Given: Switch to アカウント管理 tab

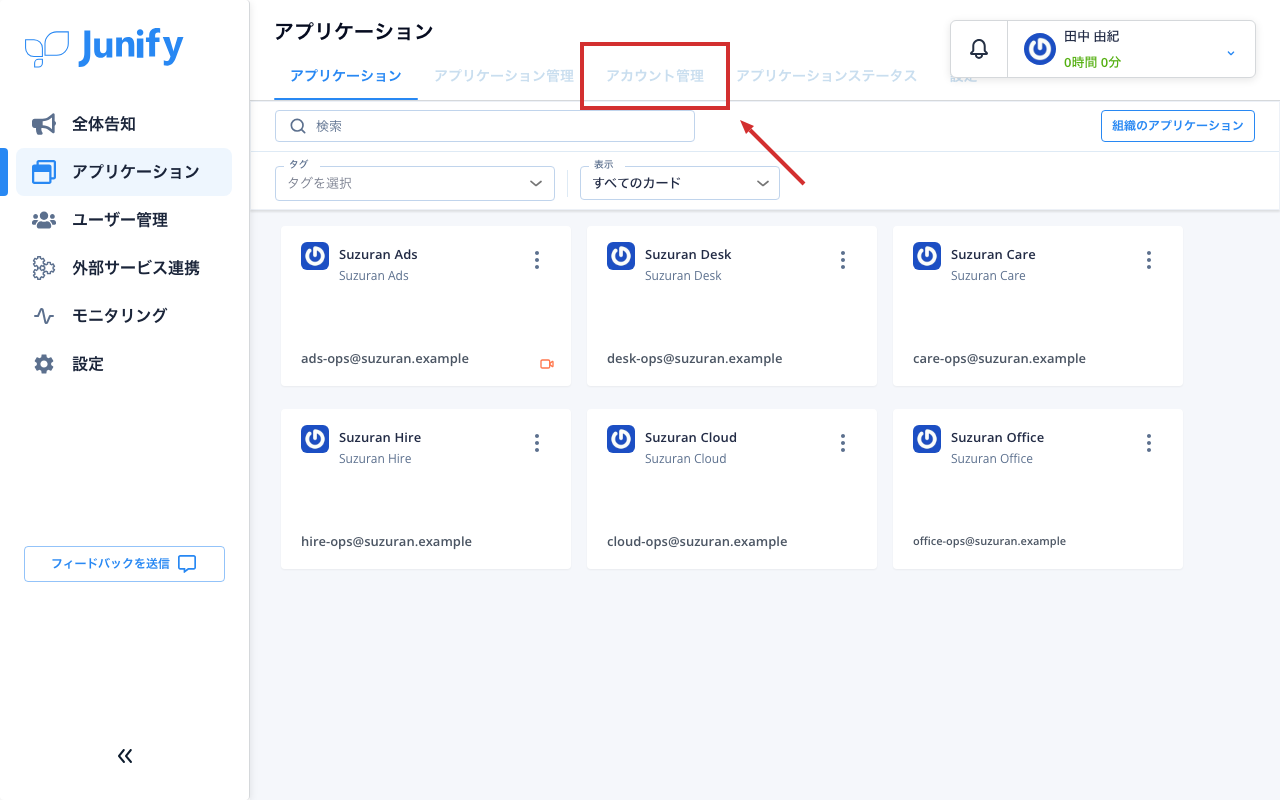Looking at the screenshot, I should click(655, 76).
